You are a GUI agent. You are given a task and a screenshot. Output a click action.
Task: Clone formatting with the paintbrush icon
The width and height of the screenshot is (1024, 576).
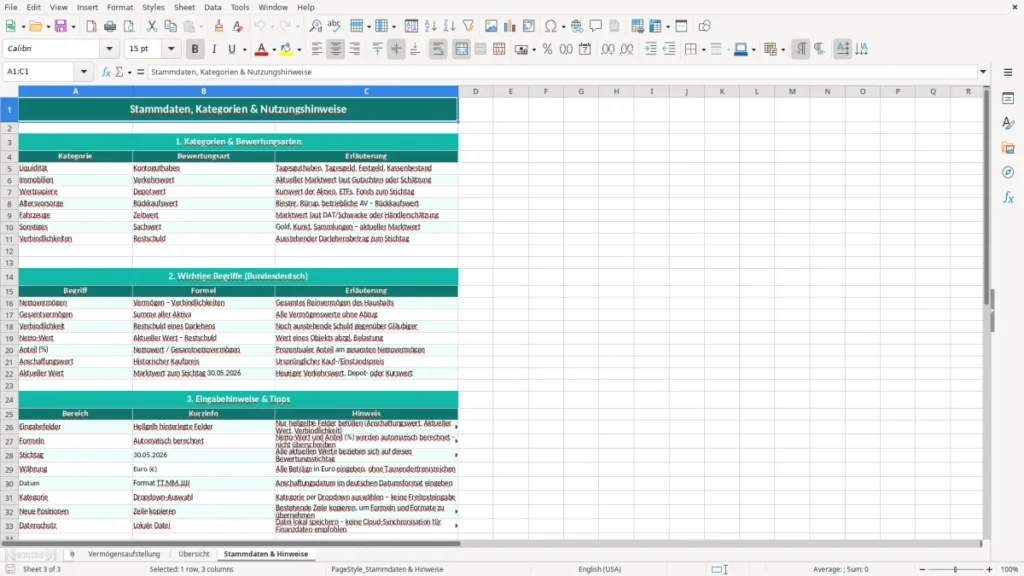[x=219, y=26]
